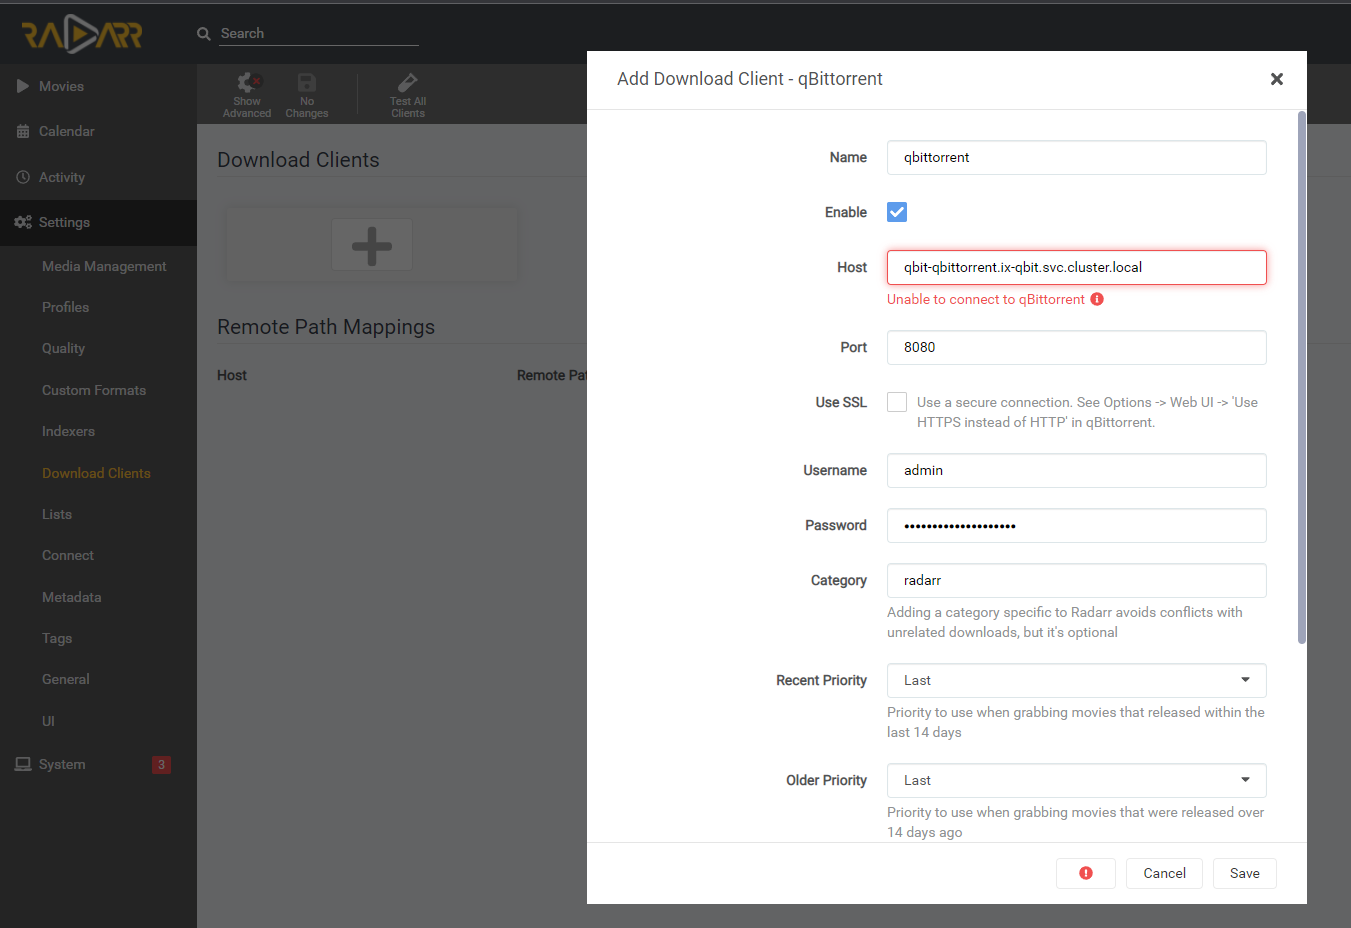The width and height of the screenshot is (1351, 928).
Task: Click the Cancel button
Action: coord(1164,873)
